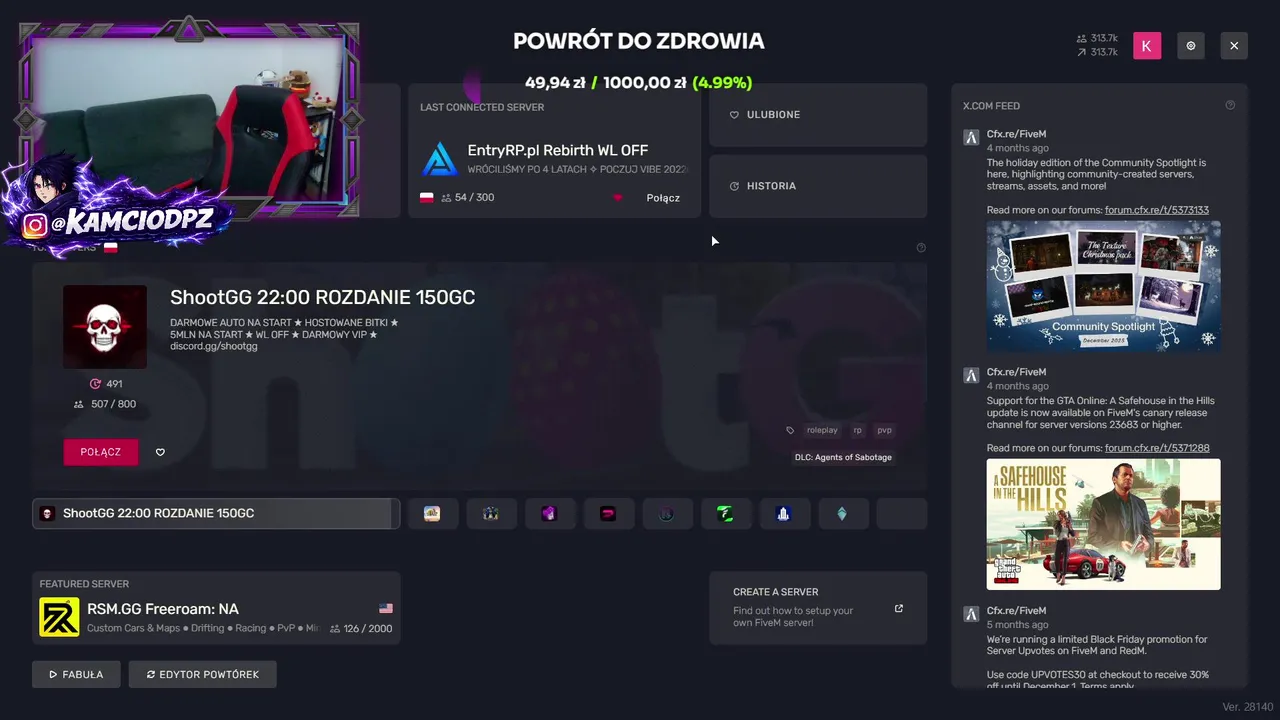Connect to EntryRP.pl with Połącz
1280x720 pixels.
(x=663, y=198)
